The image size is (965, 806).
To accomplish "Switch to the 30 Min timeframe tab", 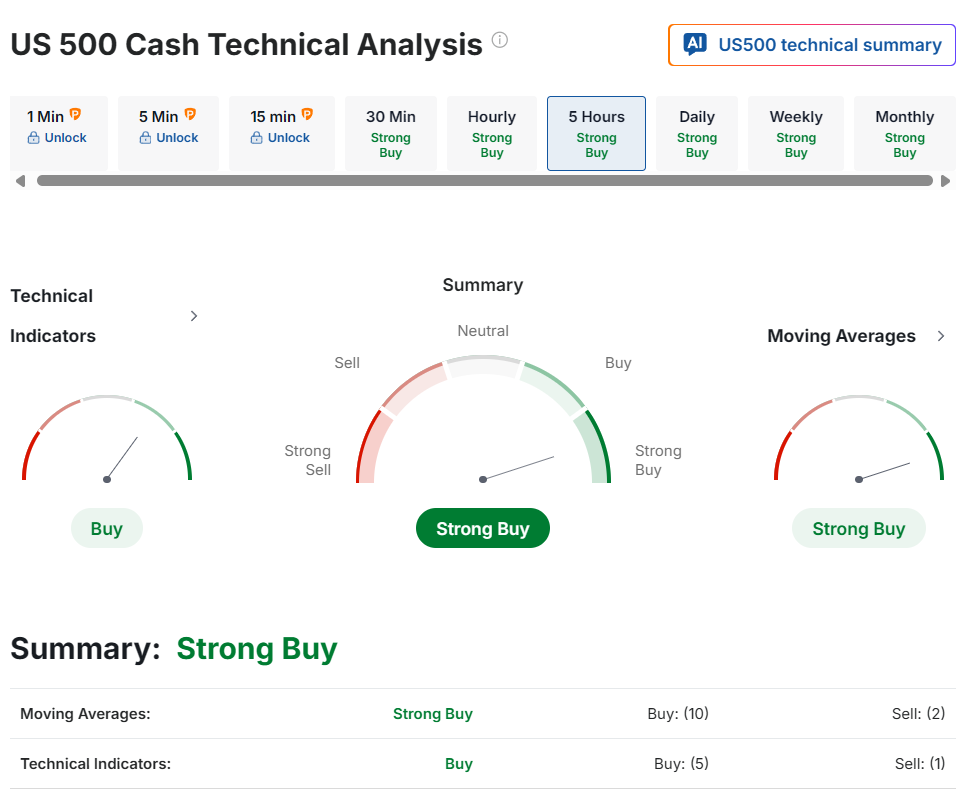I will 390,133.
